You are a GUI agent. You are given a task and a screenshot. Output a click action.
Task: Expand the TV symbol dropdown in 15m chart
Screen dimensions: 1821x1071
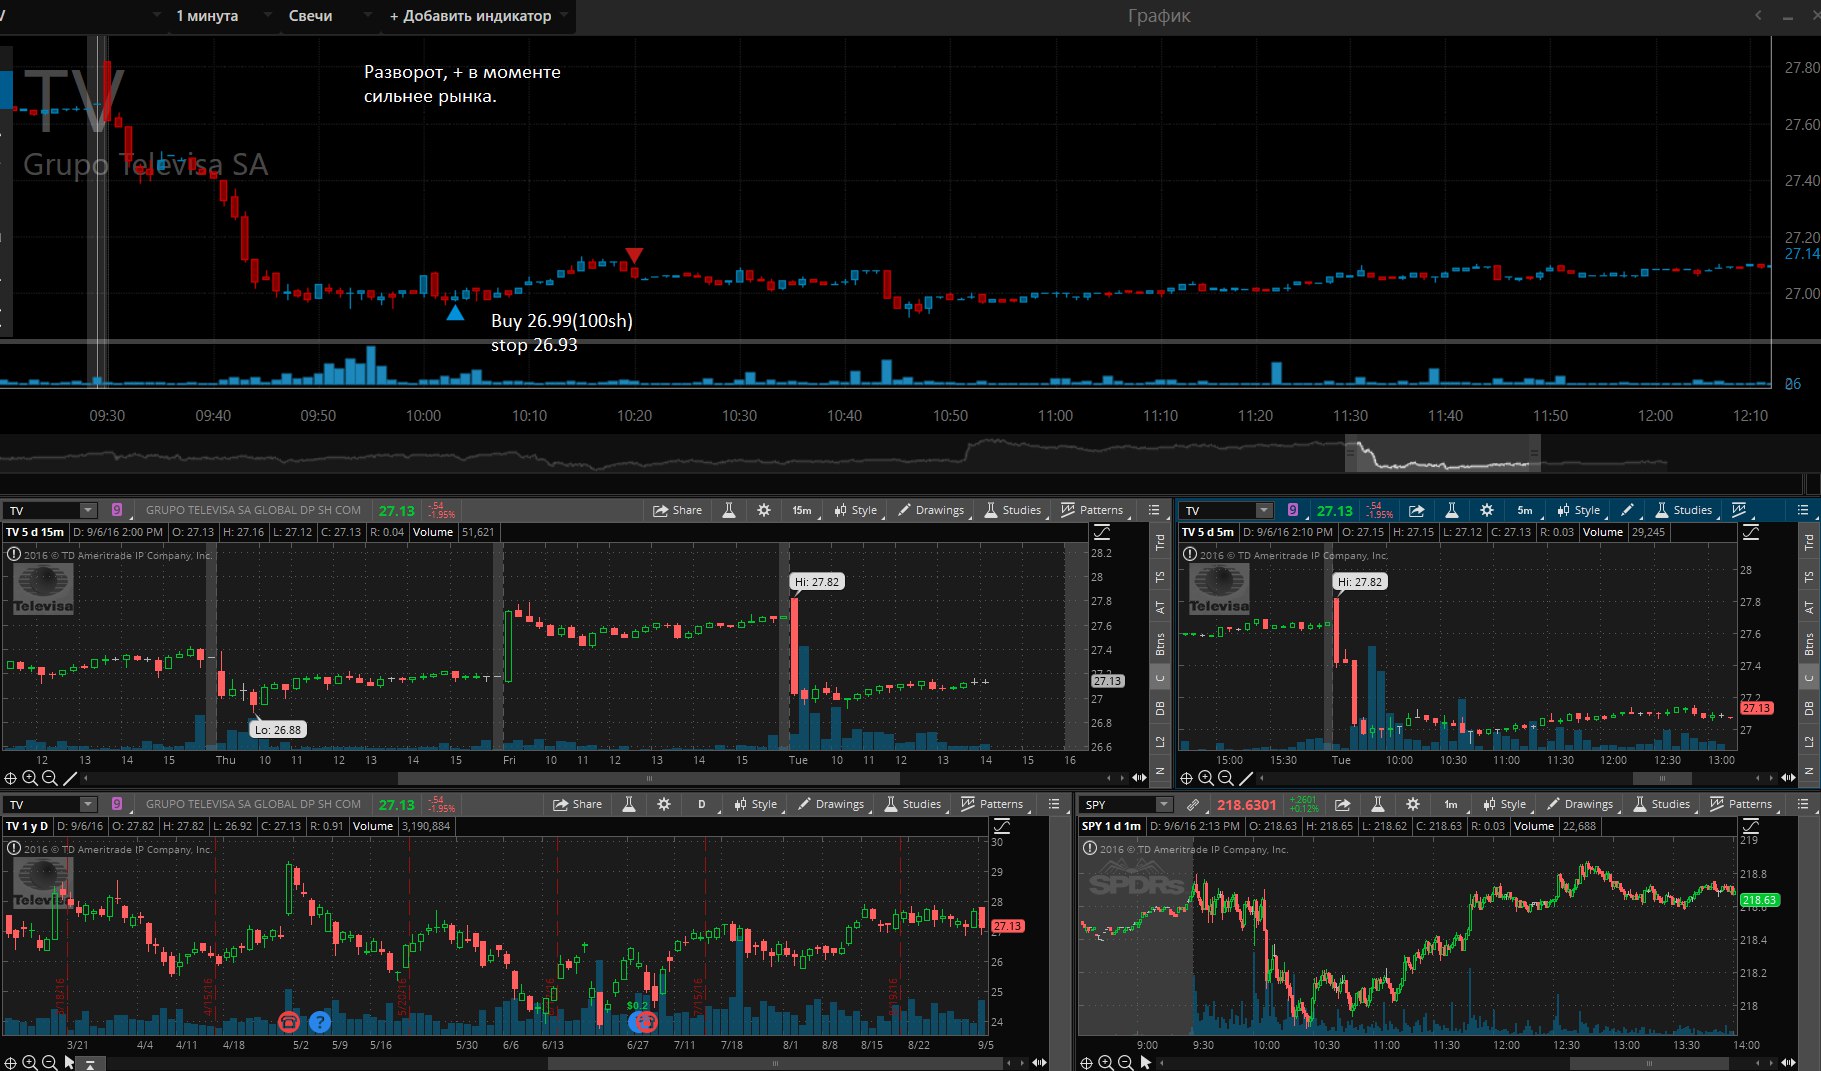(88, 510)
